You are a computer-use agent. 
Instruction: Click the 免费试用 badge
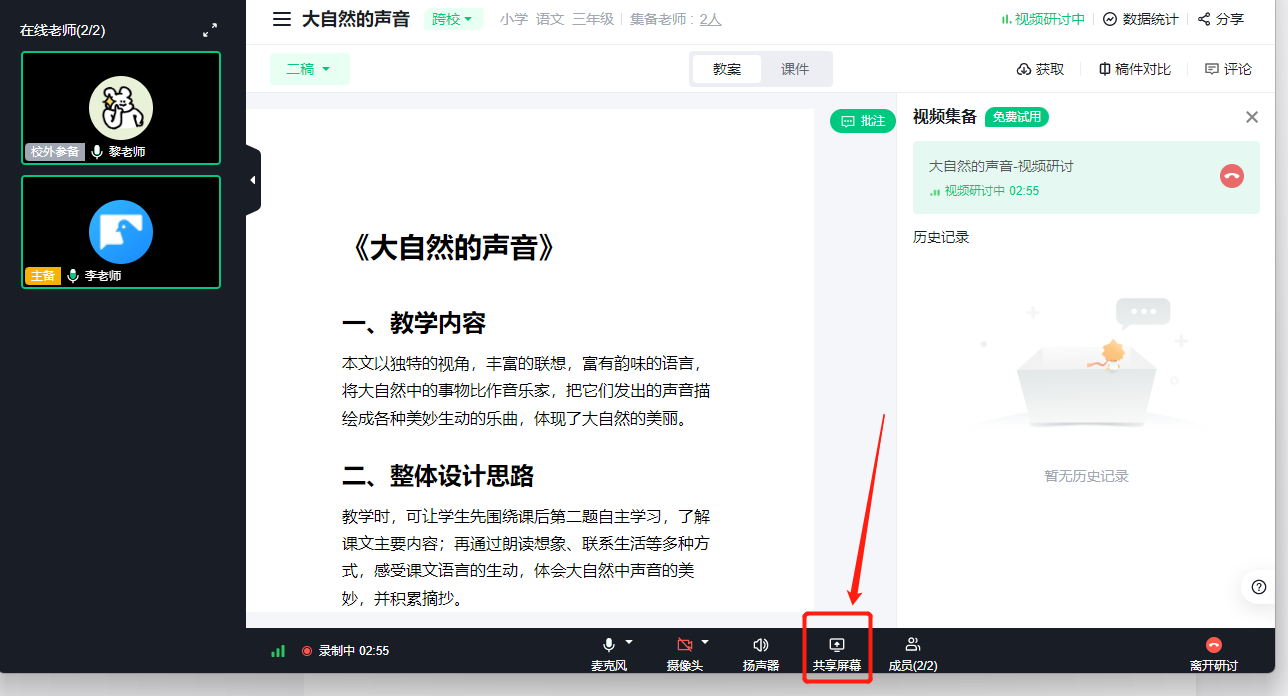pos(1017,117)
